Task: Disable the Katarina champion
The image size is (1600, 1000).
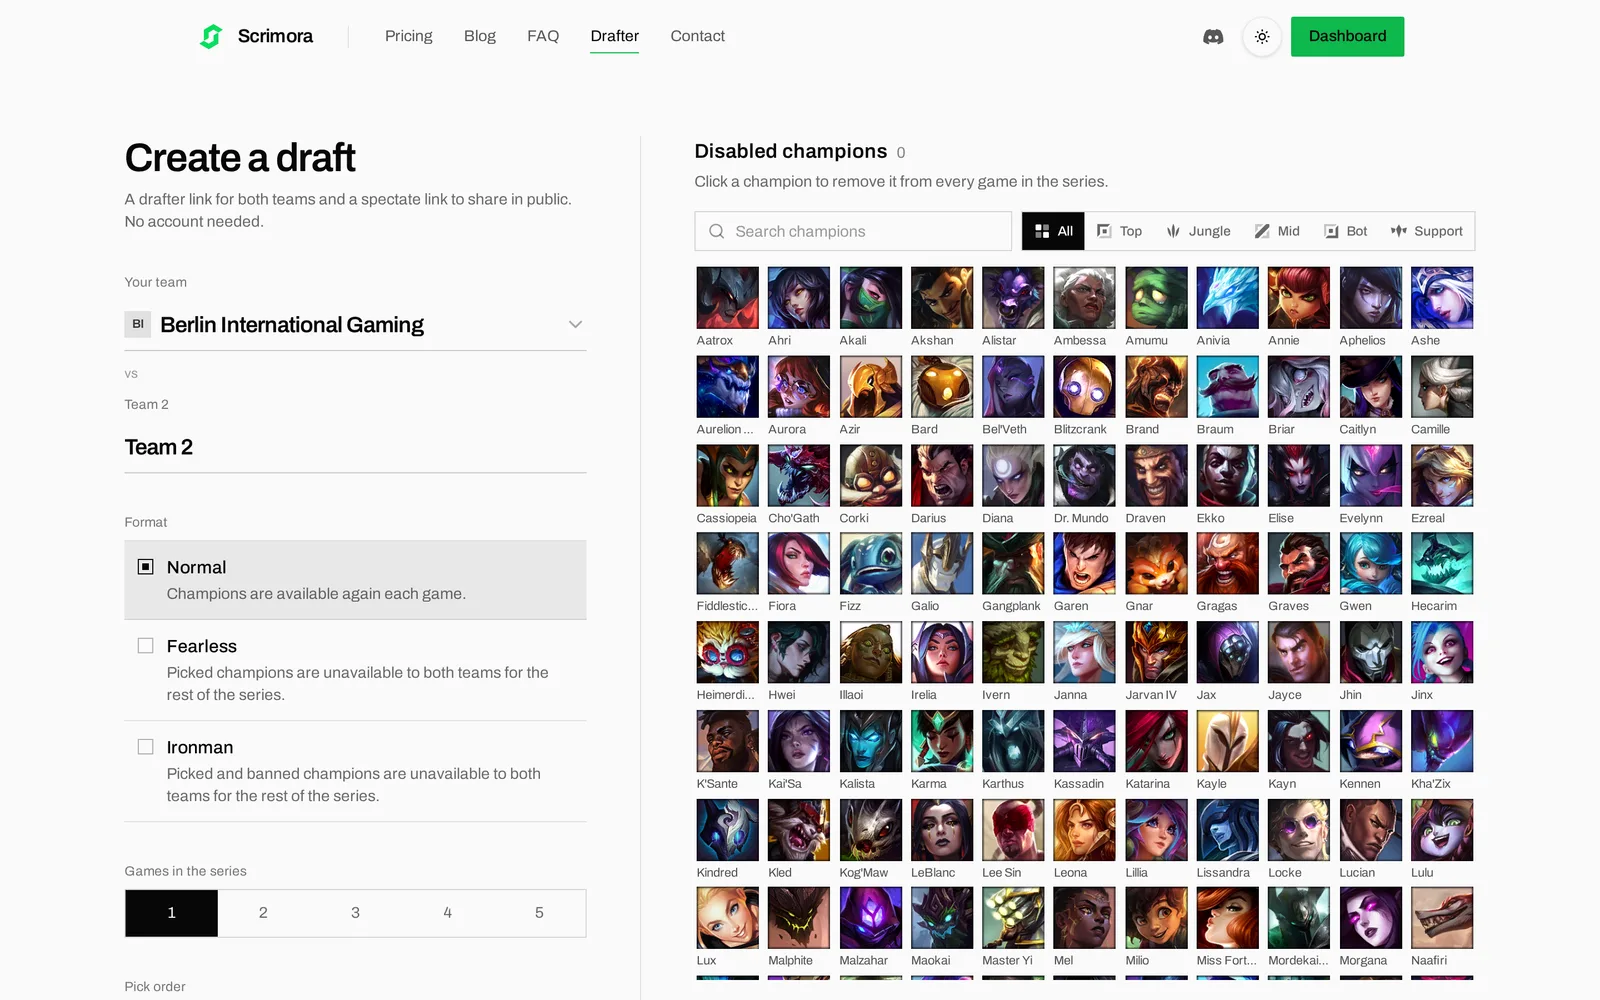Action: point(1156,742)
